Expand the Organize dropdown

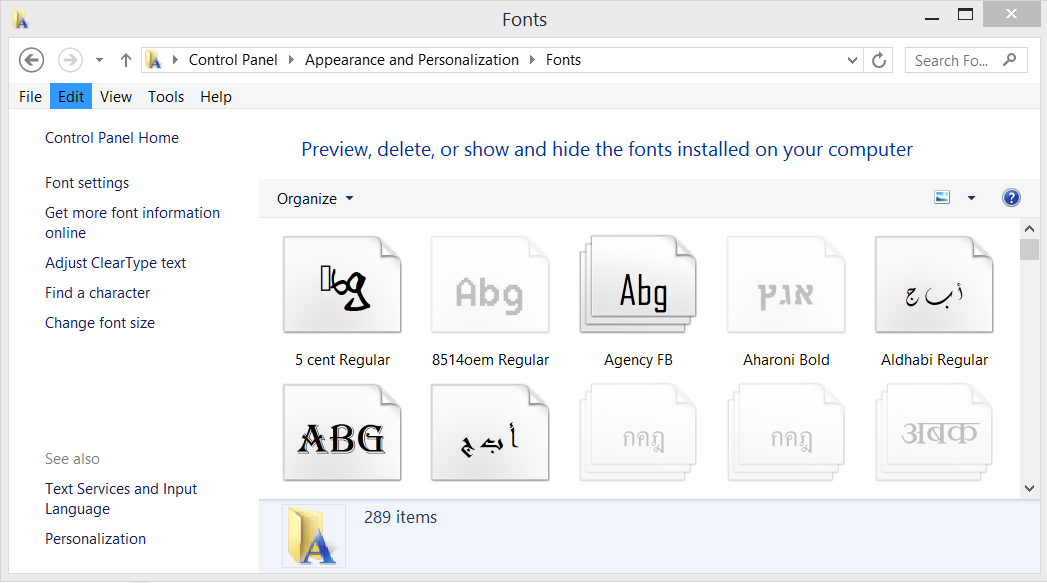[x=315, y=199]
